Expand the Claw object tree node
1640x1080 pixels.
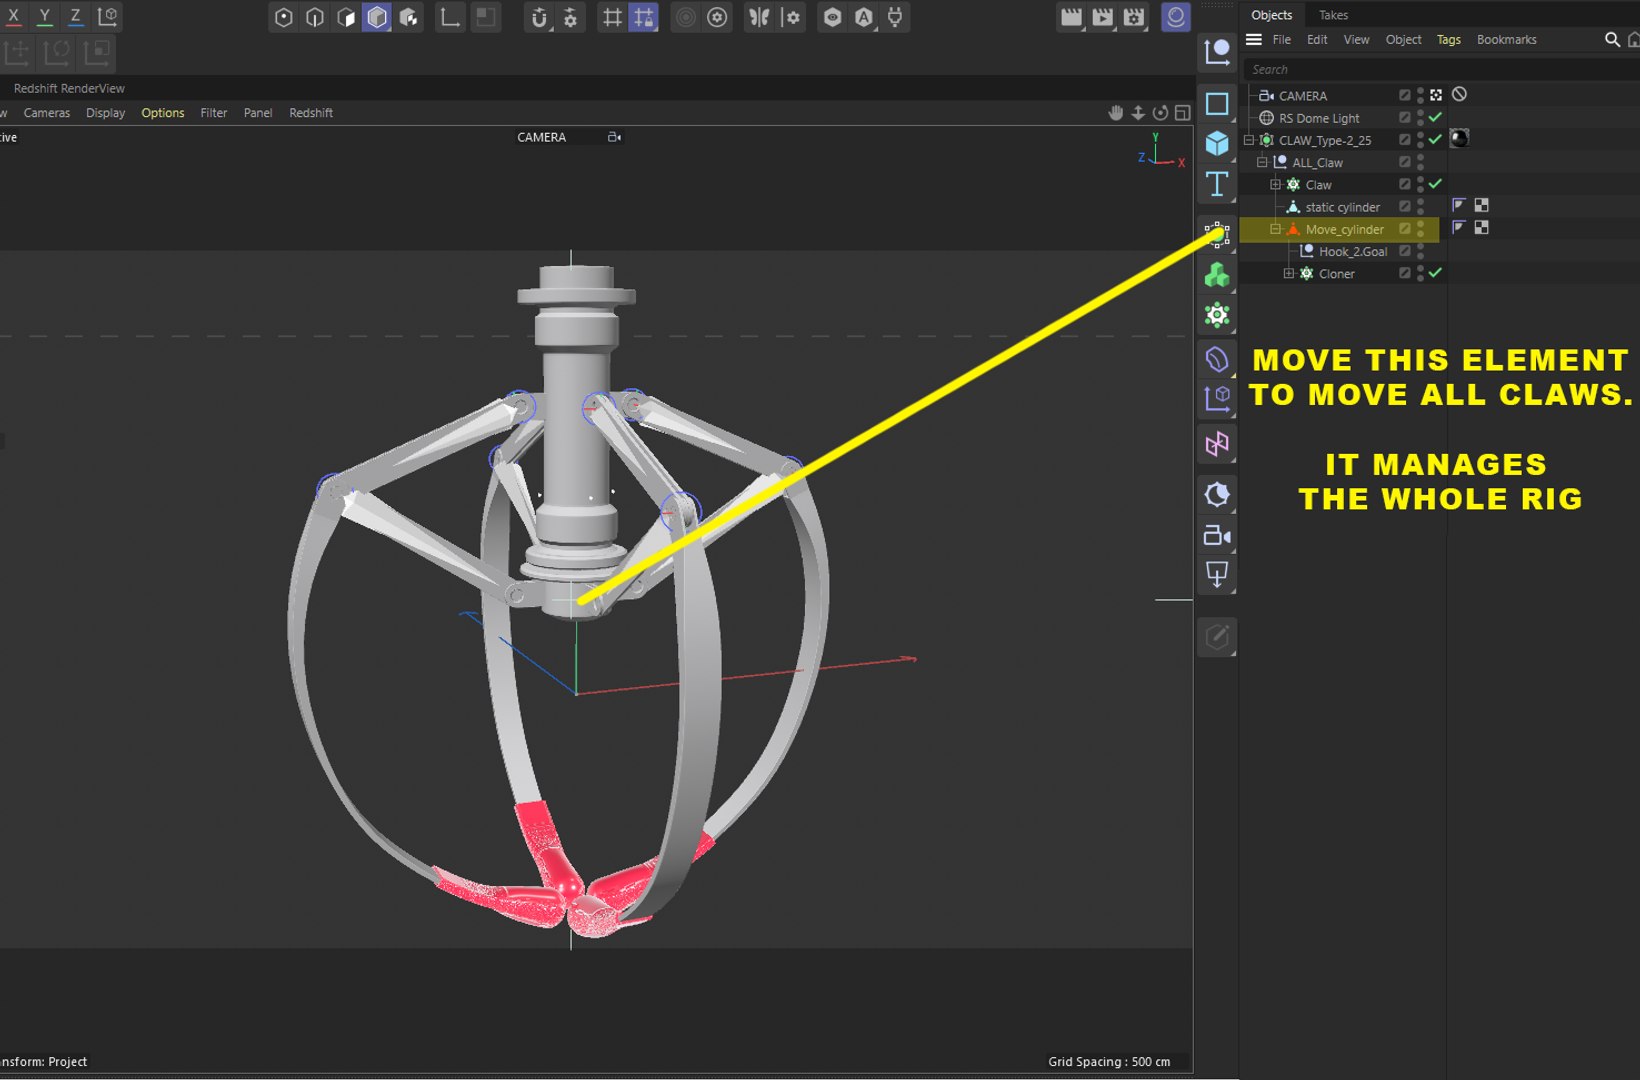click(1275, 184)
